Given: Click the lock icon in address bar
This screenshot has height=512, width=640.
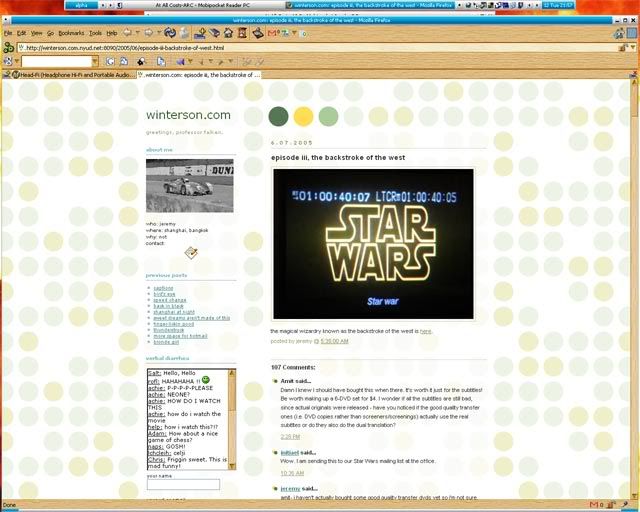Looking at the screenshot, I should 622,48.
